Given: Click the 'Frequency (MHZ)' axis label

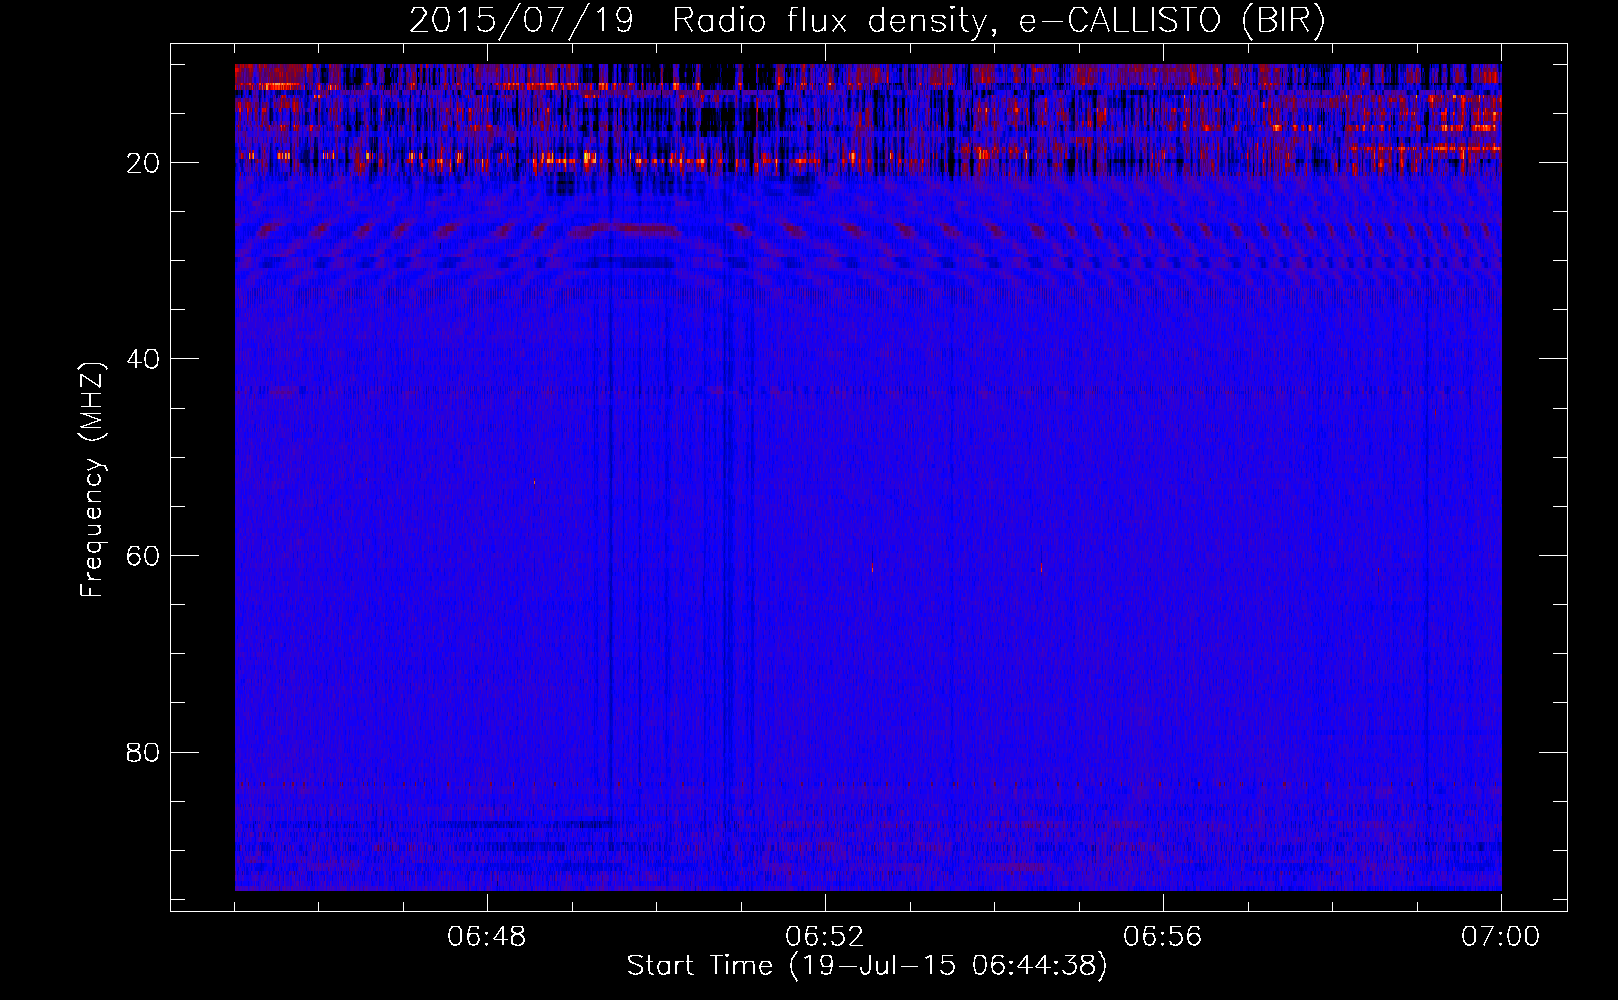Looking at the screenshot, I should [92, 480].
